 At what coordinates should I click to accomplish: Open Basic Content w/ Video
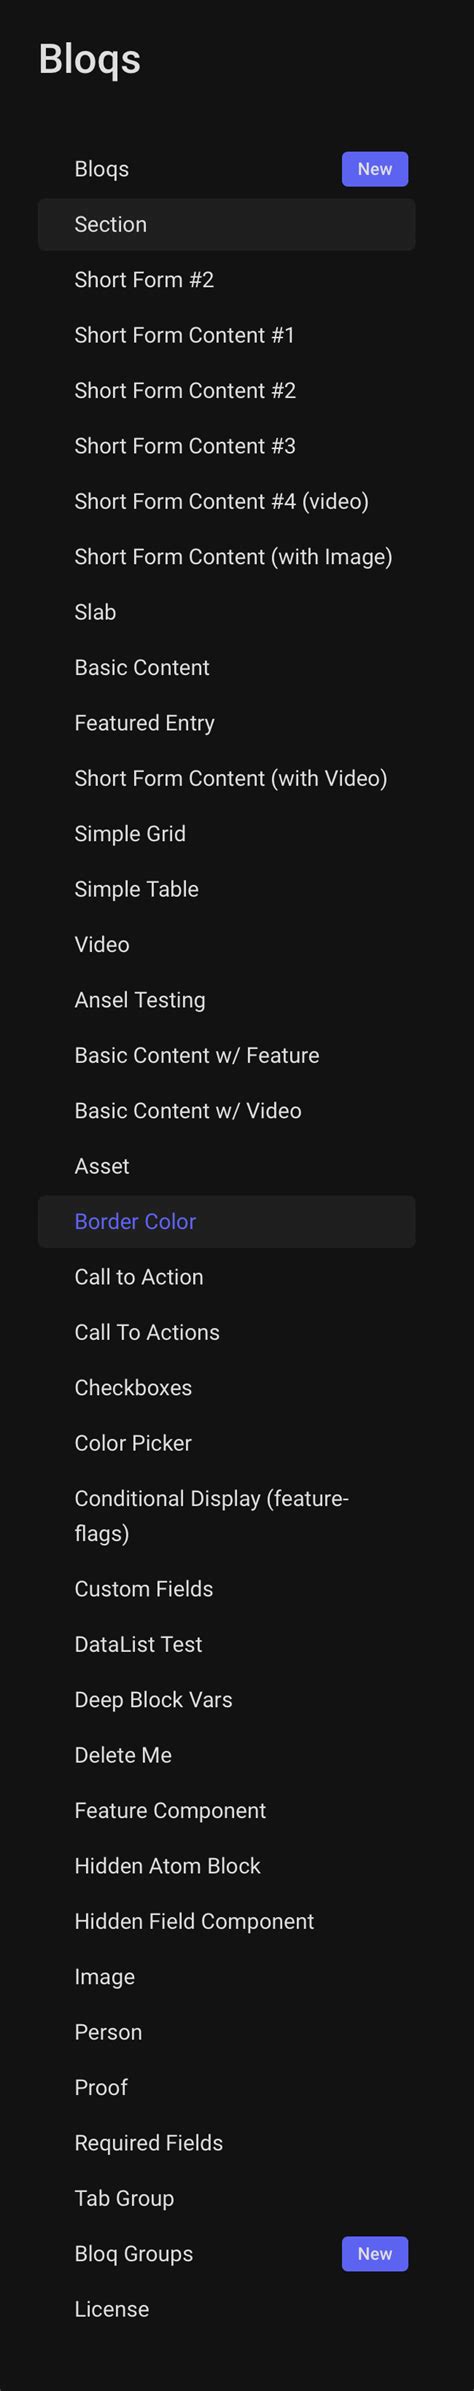226,1111
